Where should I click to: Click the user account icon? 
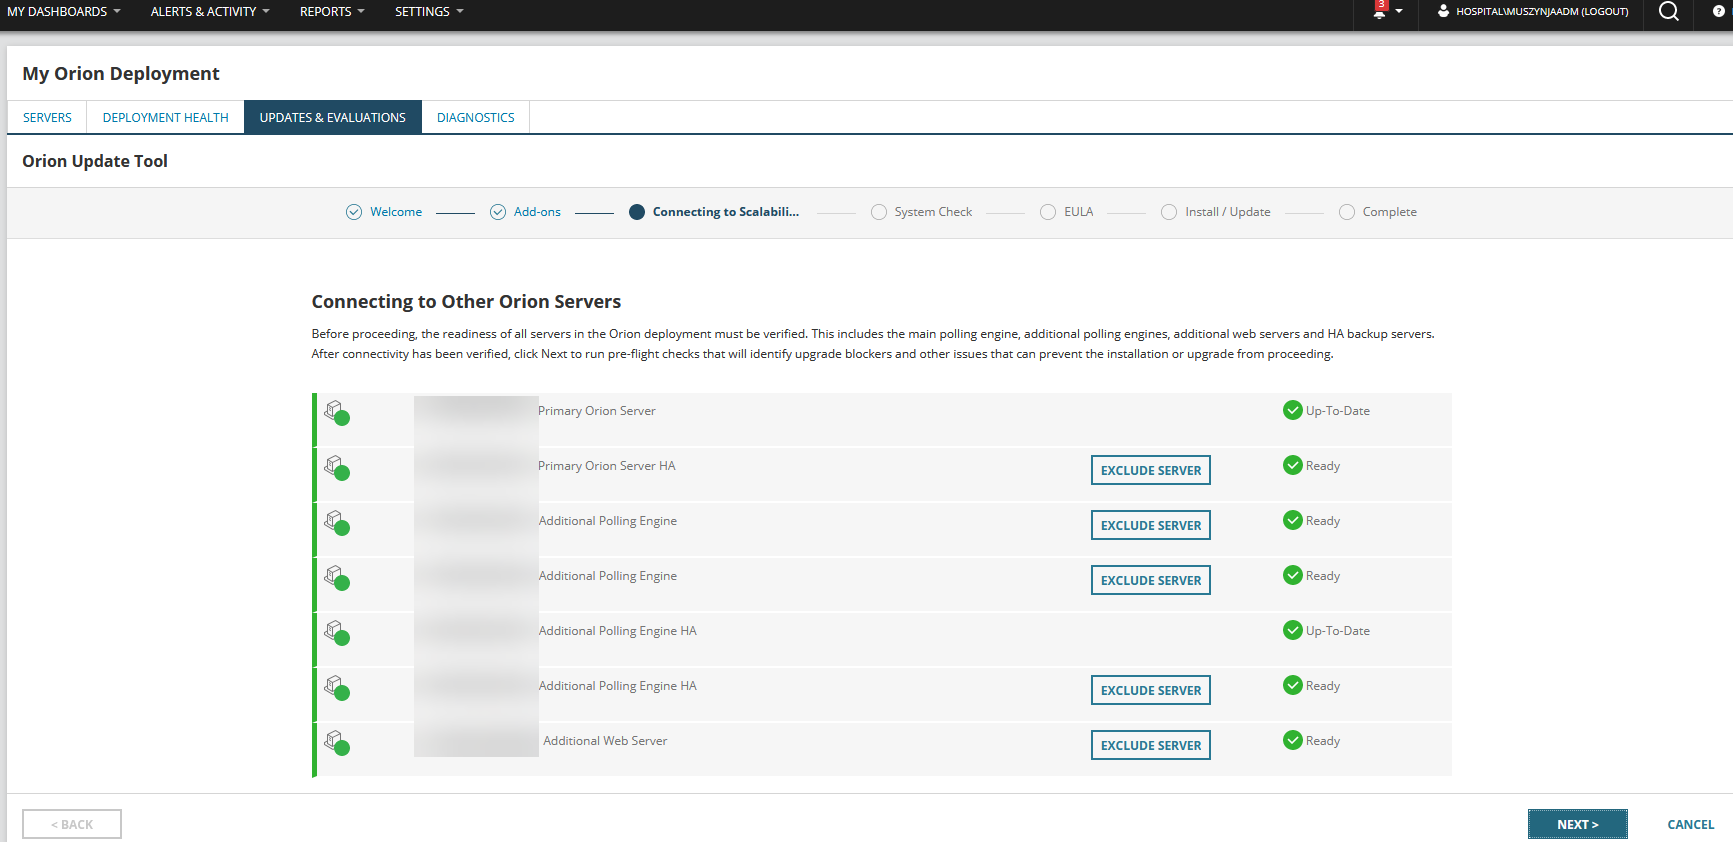(1443, 11)
